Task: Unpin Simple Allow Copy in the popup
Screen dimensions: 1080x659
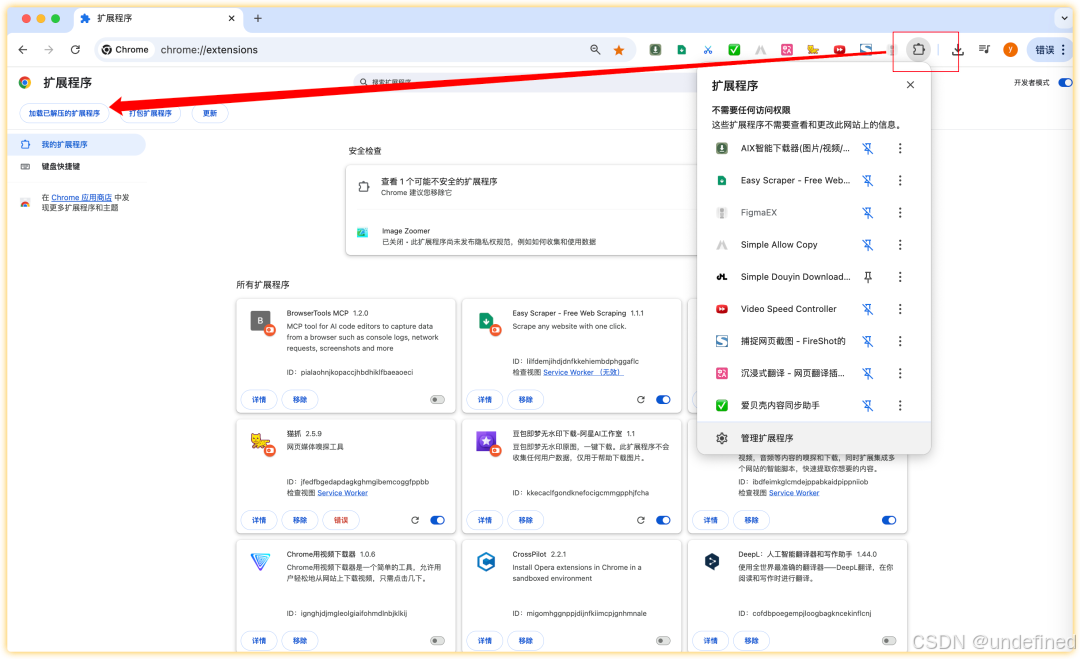Action: coord(868,244)
